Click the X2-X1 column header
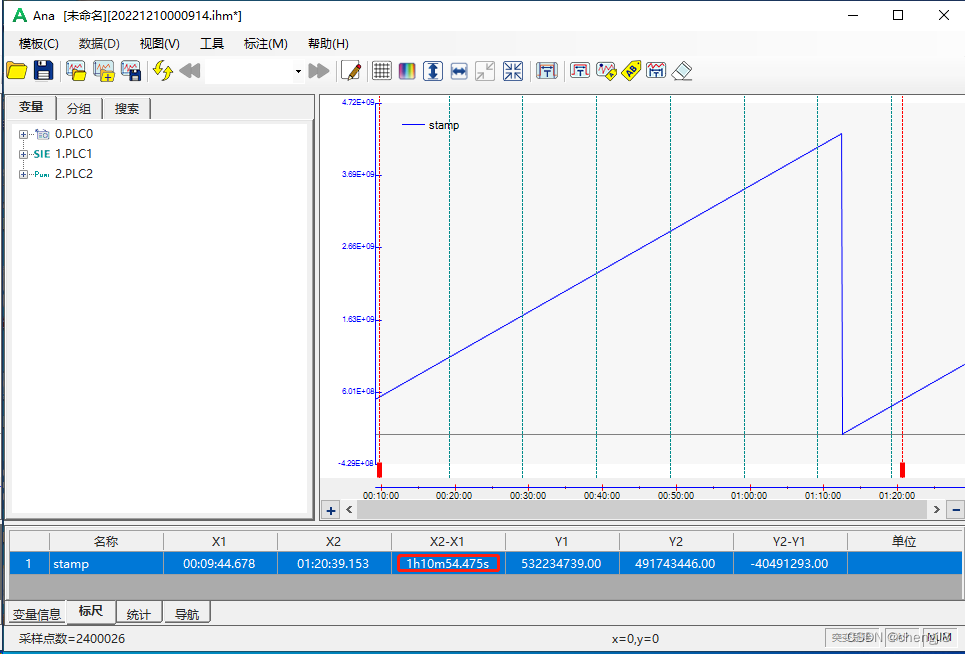 point(447,541)
